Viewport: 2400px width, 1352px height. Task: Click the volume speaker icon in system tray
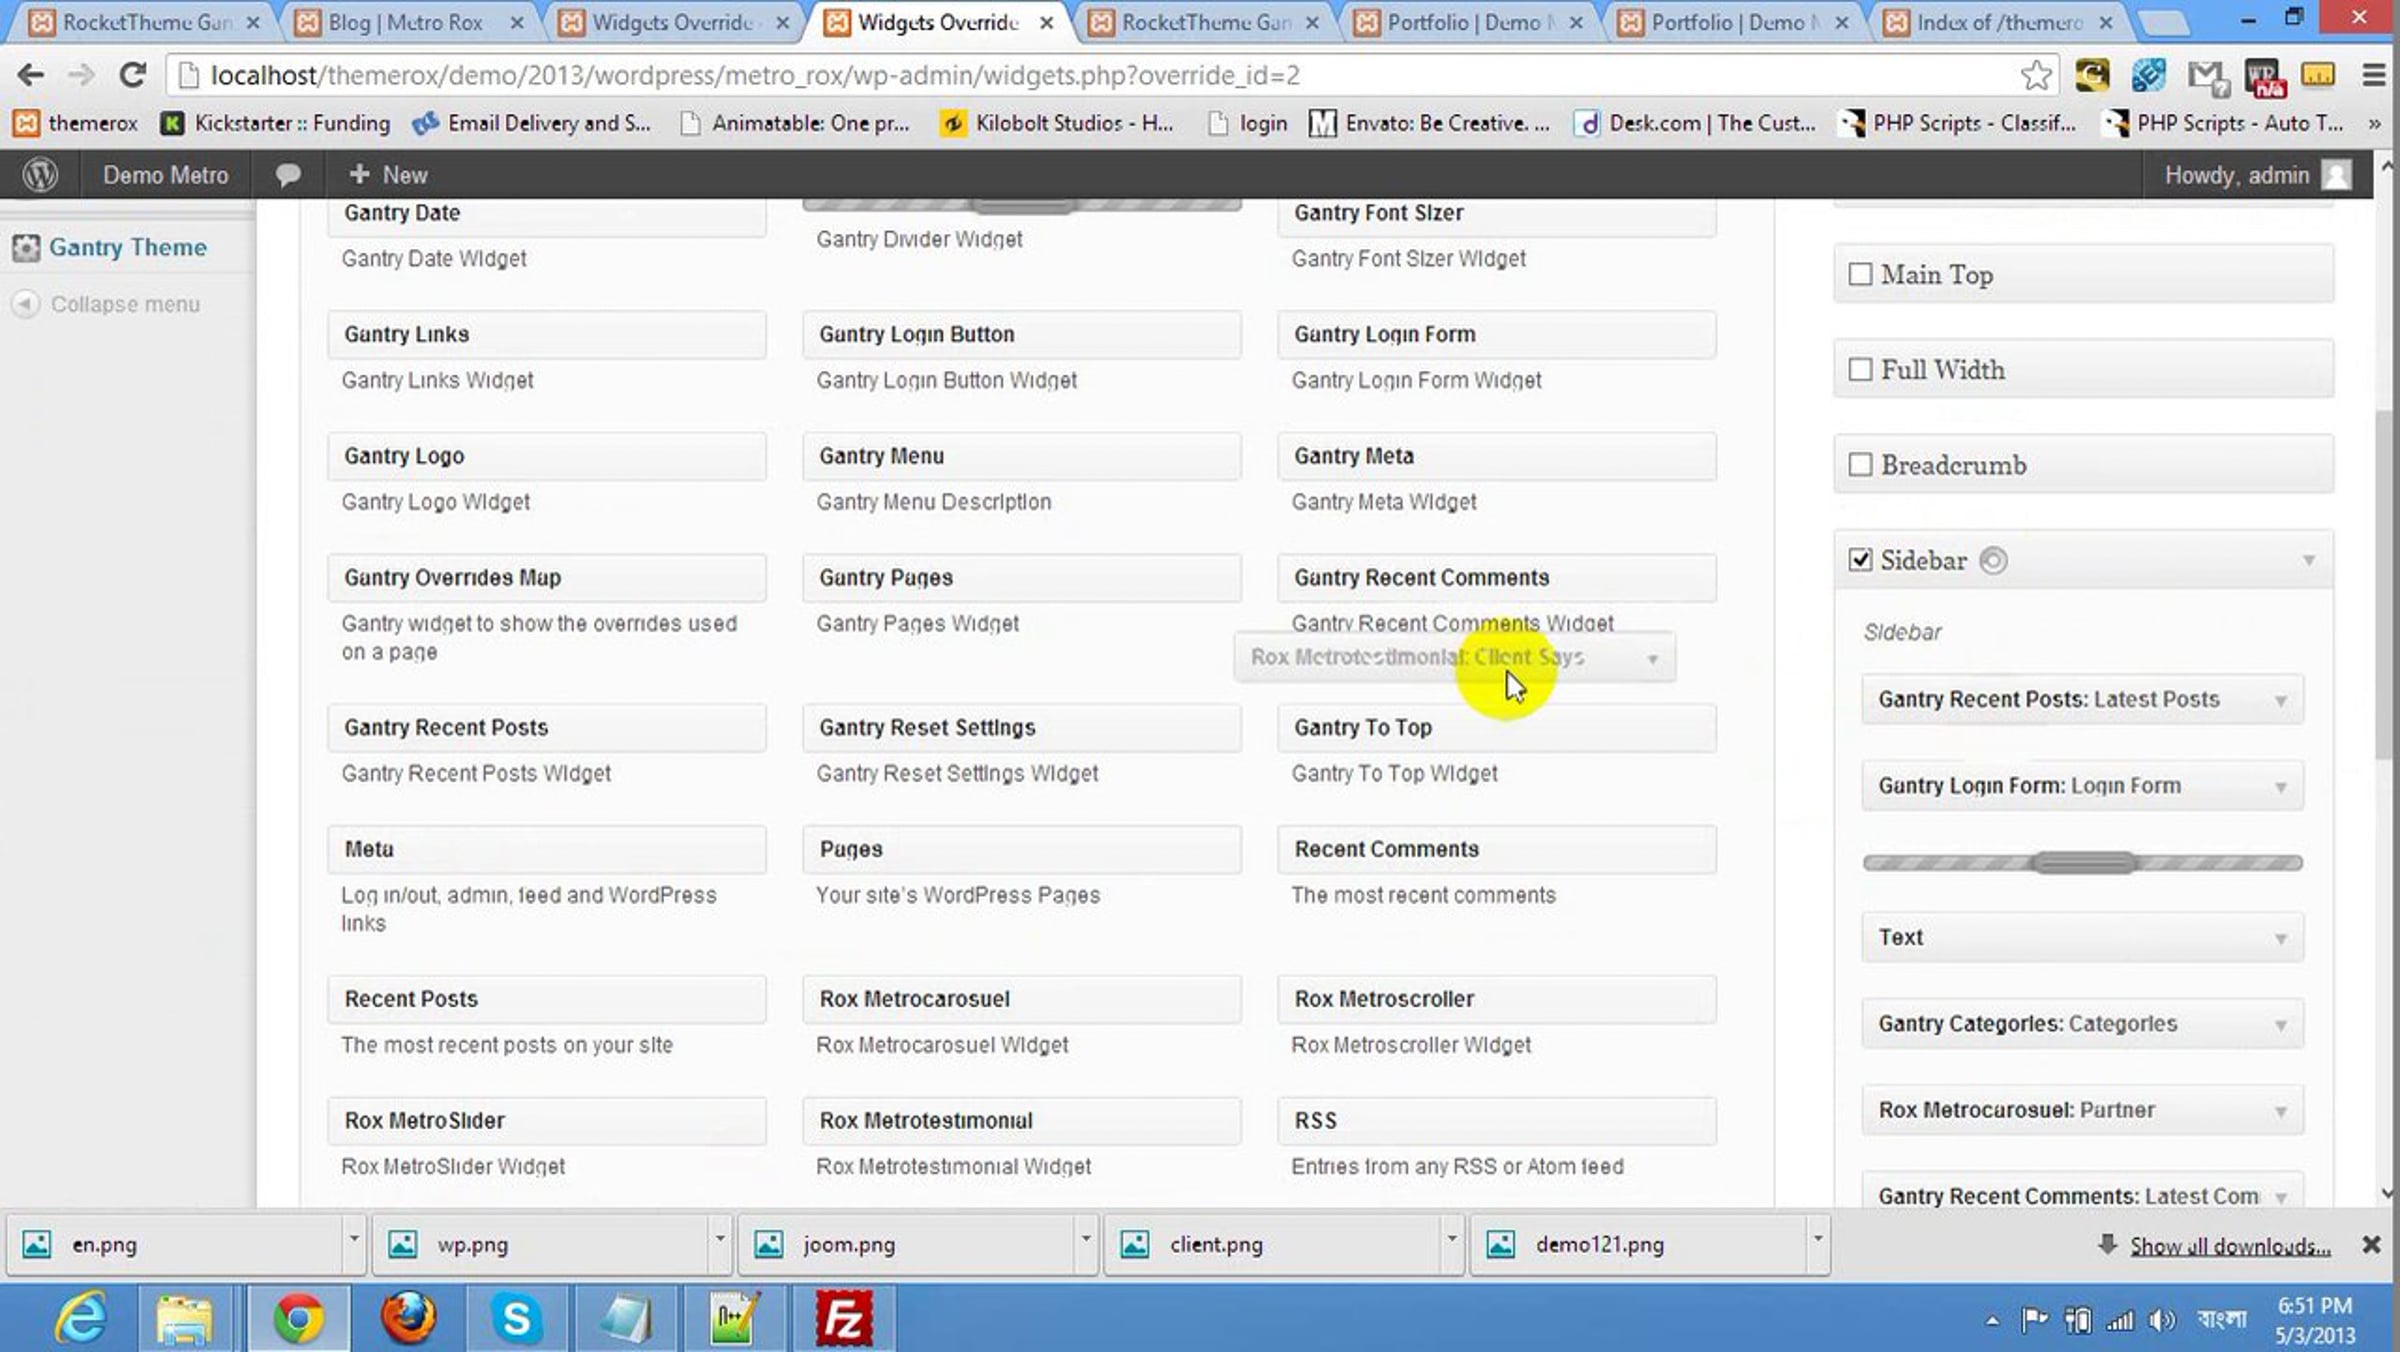(2162, 1321)
